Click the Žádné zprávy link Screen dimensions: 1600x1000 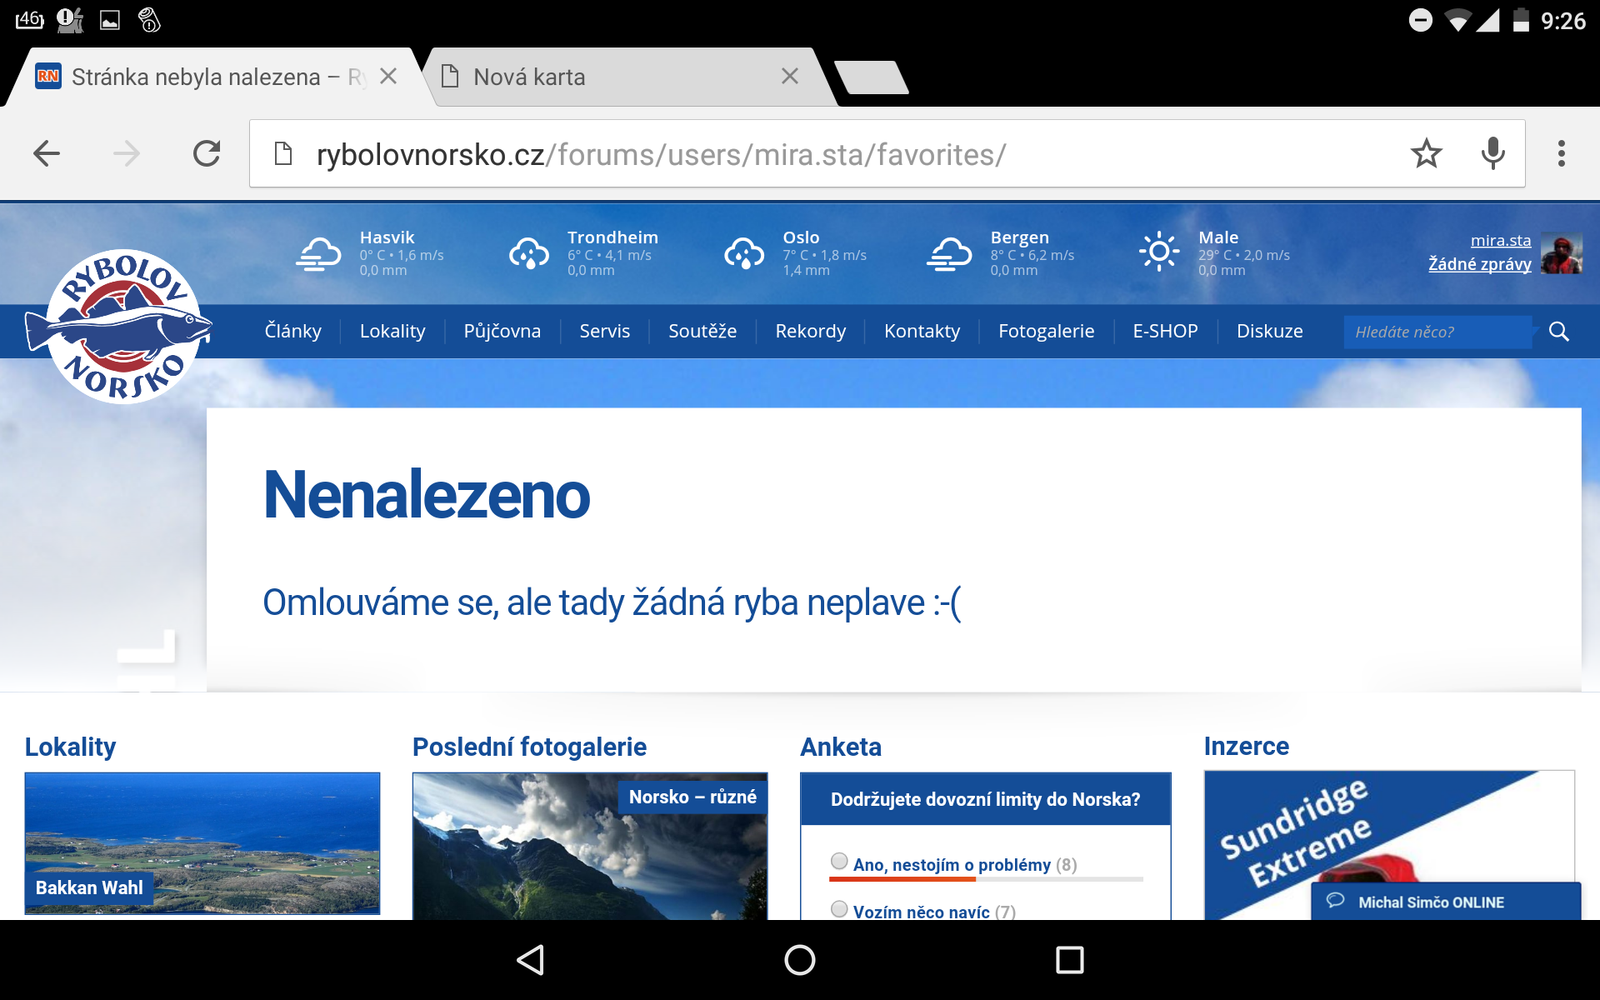pos(1479,264)
